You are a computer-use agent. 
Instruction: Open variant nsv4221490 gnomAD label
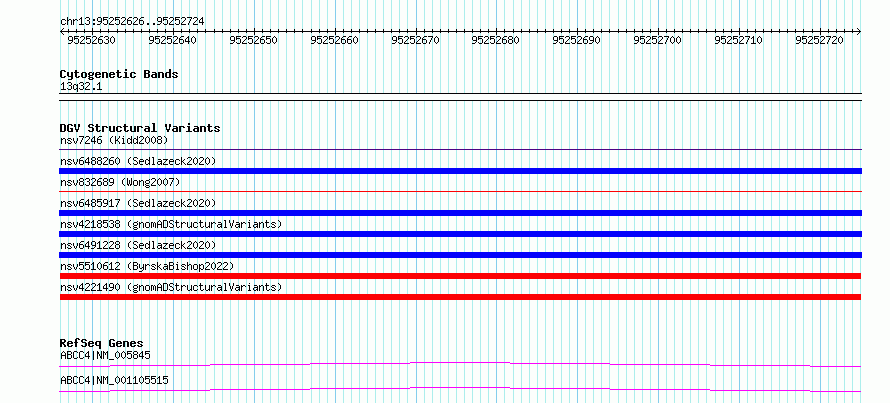pos(171,287)
